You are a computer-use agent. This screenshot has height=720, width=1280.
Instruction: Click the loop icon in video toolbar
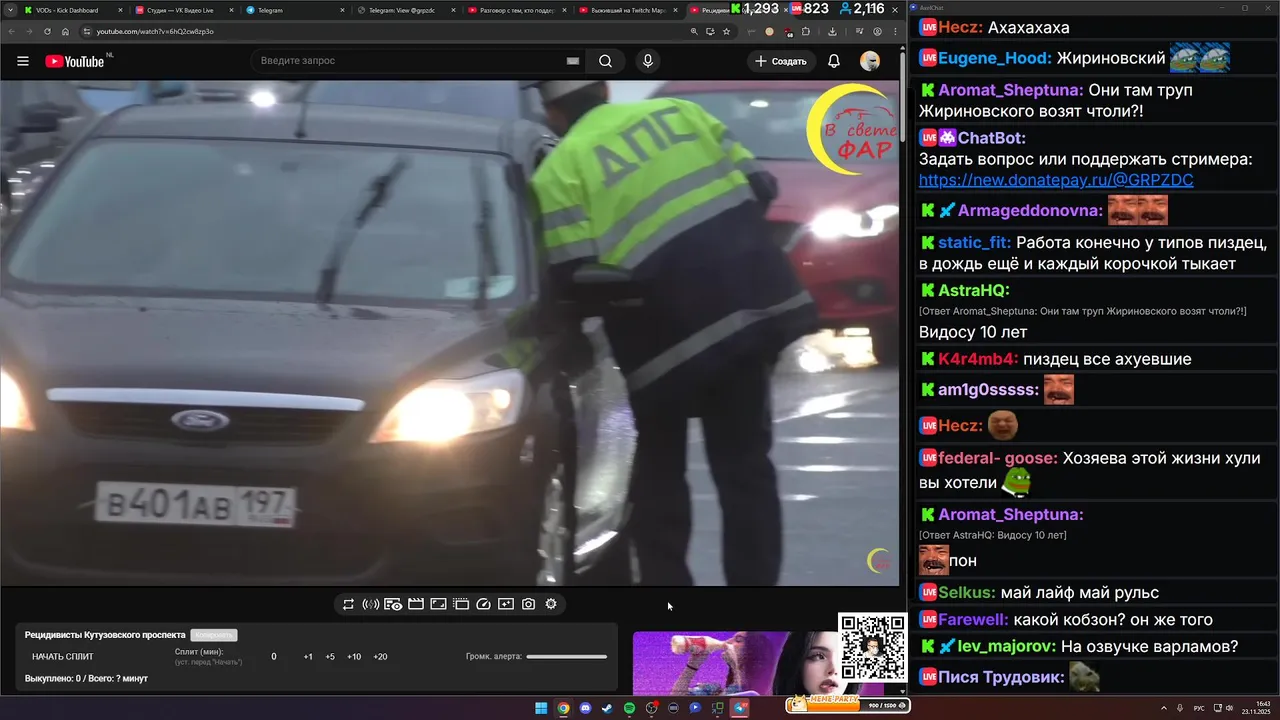(348, 604)
